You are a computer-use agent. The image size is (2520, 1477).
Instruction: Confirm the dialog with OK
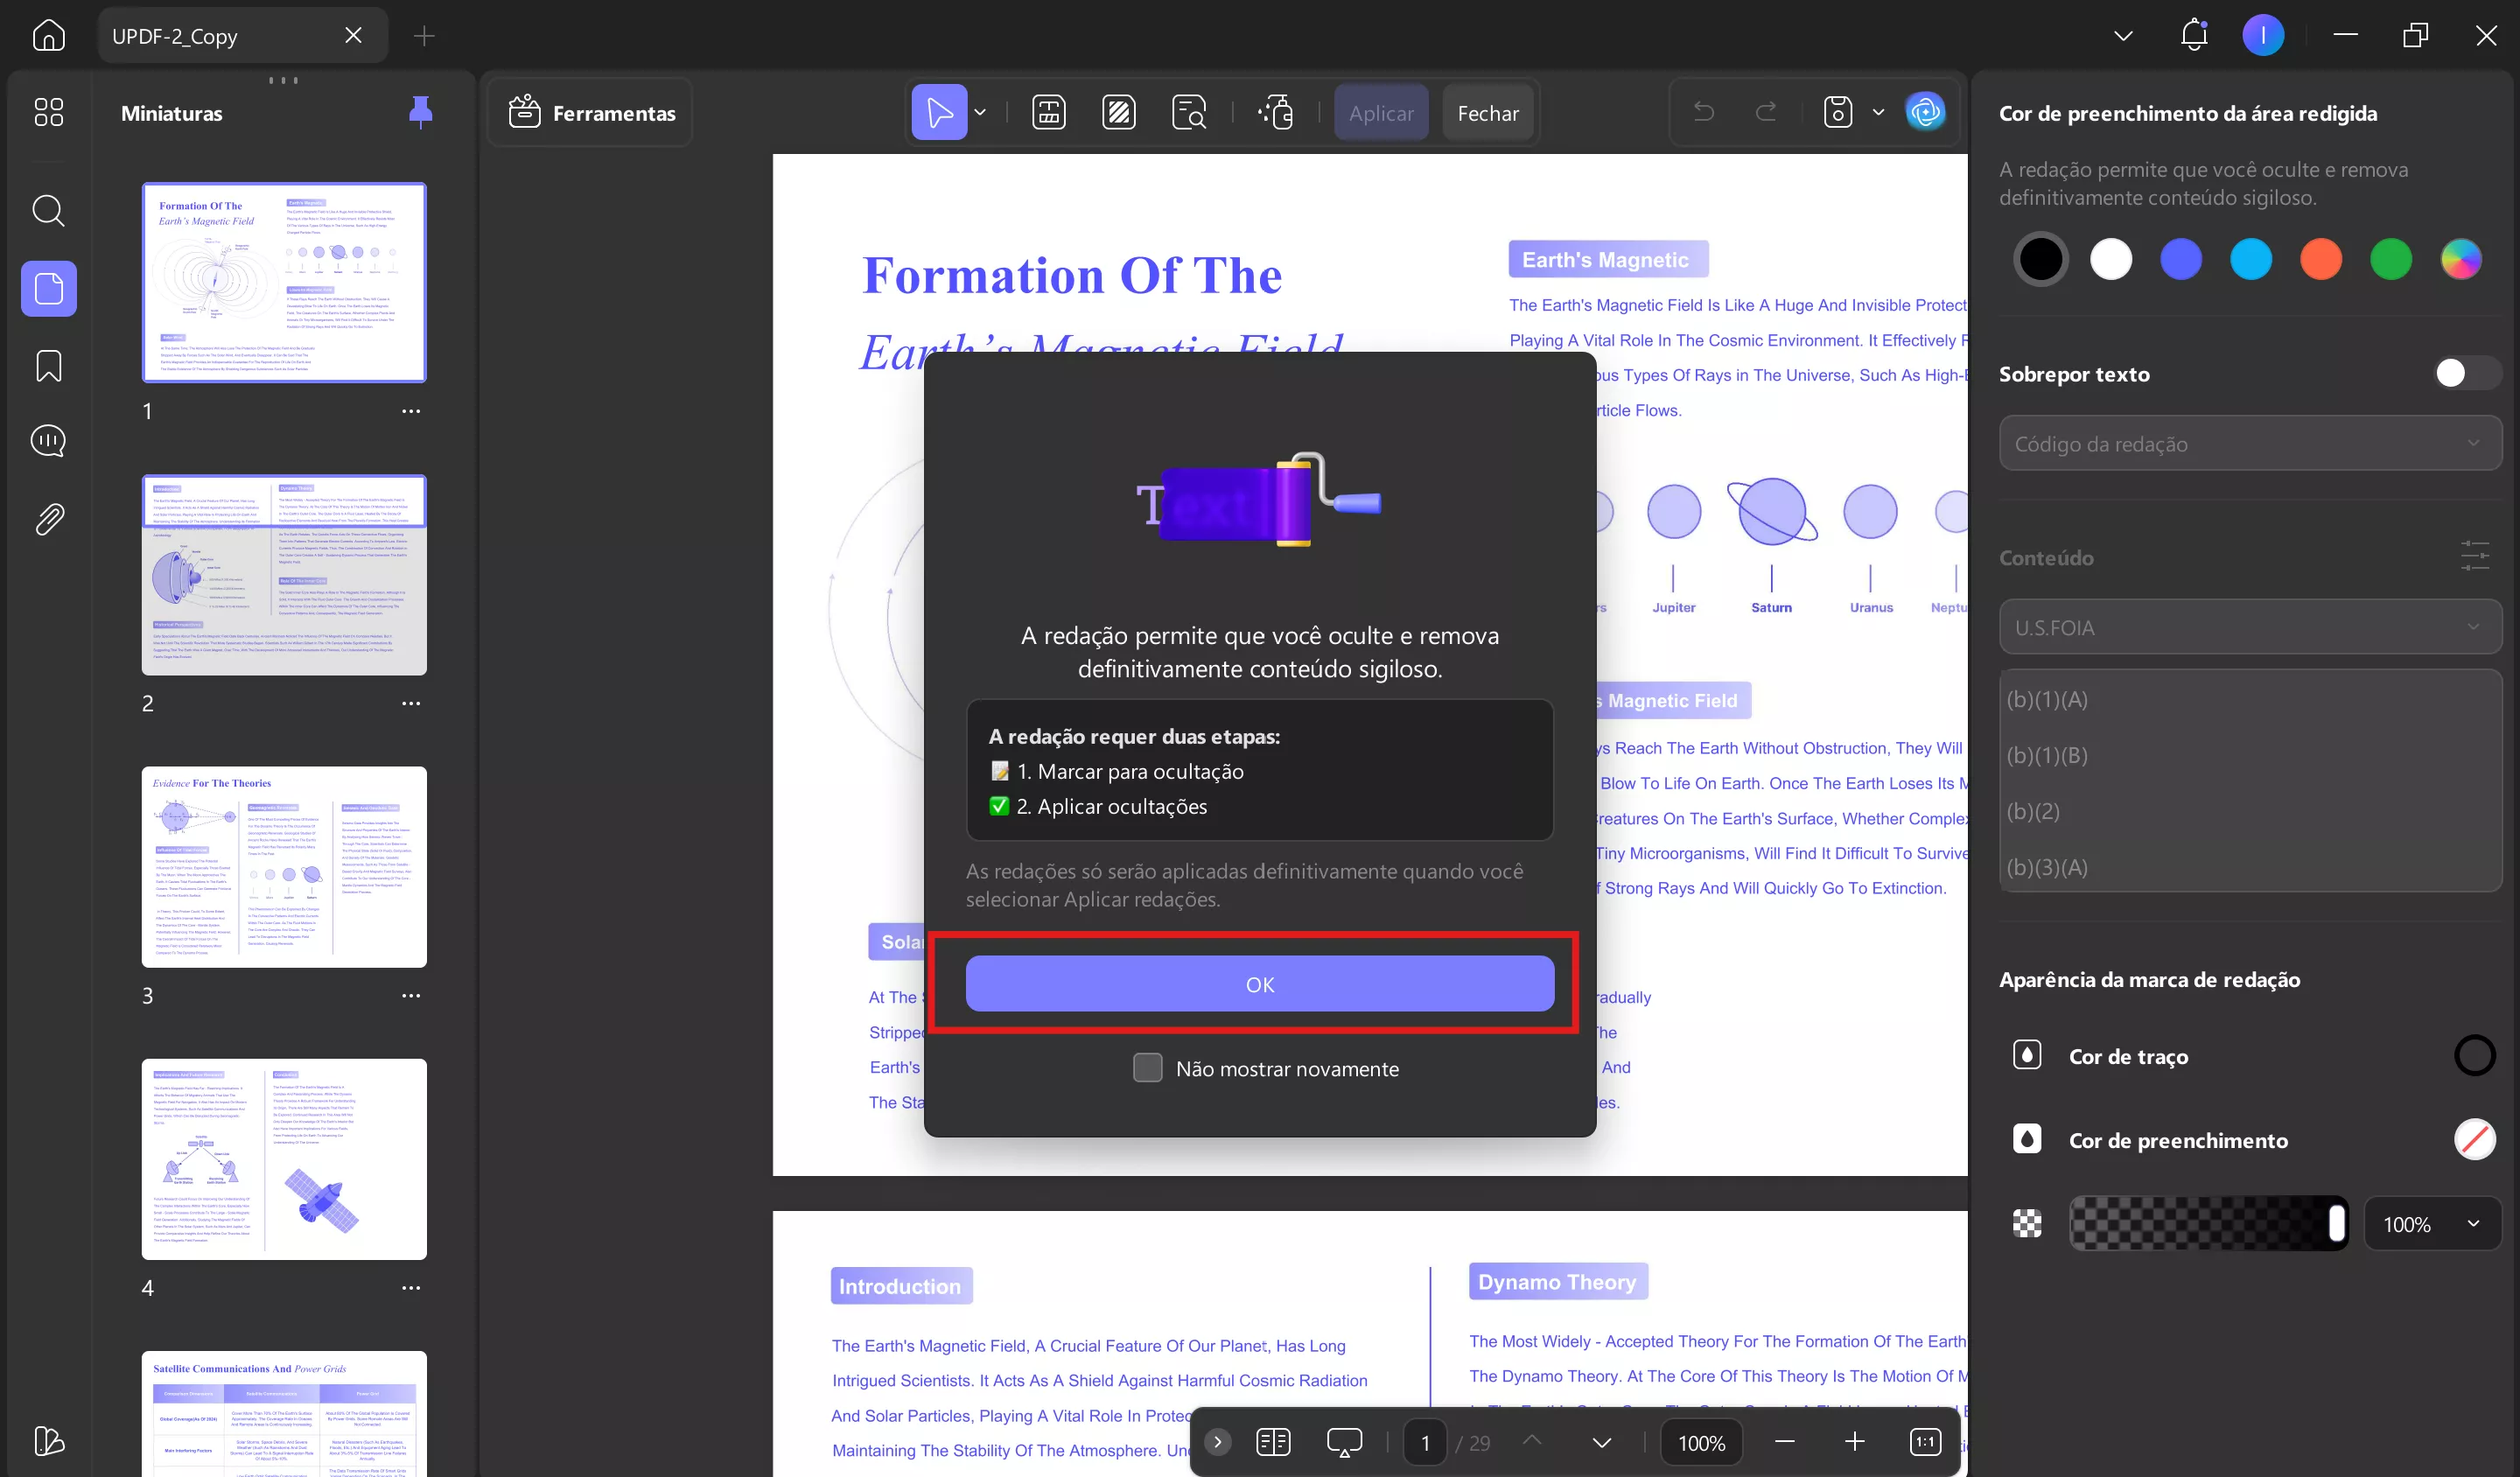pyautogui.click(x=1259, y=984)
